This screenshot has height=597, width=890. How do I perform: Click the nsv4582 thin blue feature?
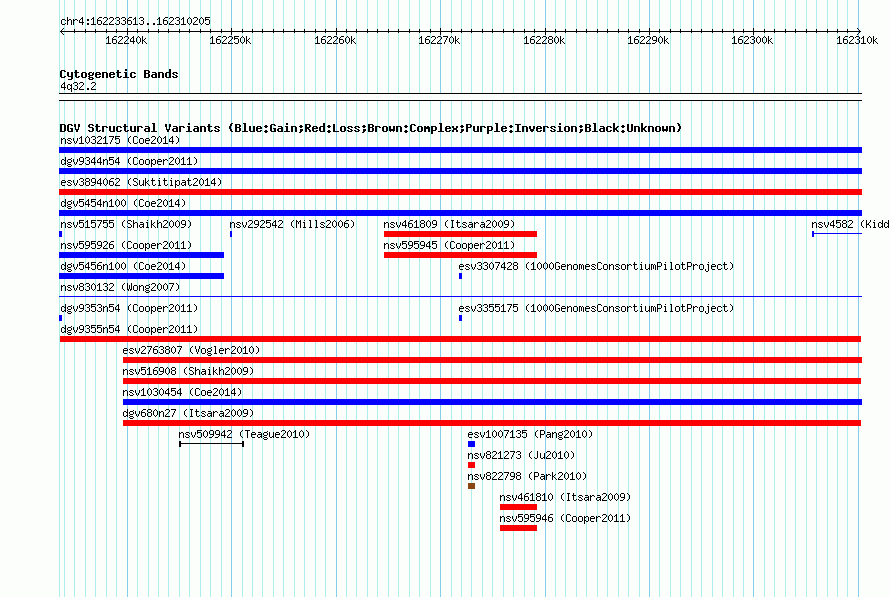837,234
